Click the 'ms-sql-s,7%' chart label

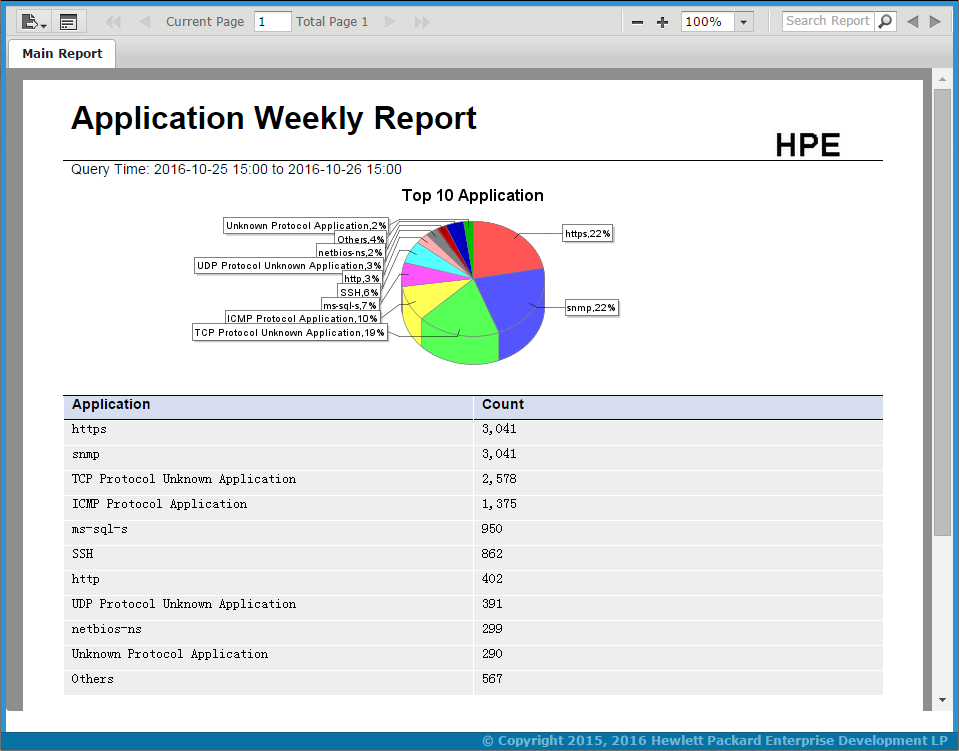pos(350,305)
